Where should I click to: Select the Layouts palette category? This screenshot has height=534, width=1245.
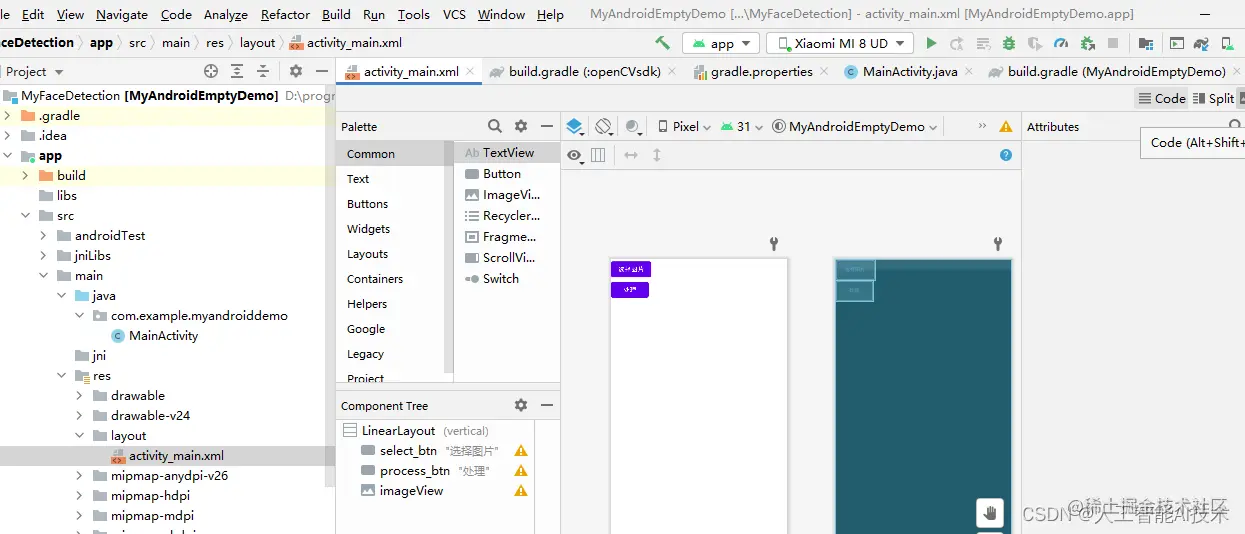[367, 254]
